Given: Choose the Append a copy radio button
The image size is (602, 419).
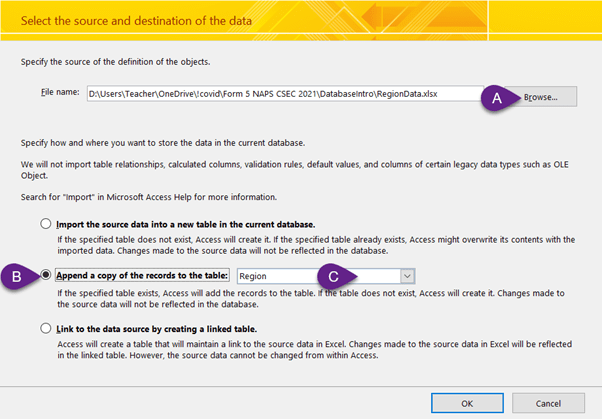Looking at the screenshot, I should click(46, 275).
